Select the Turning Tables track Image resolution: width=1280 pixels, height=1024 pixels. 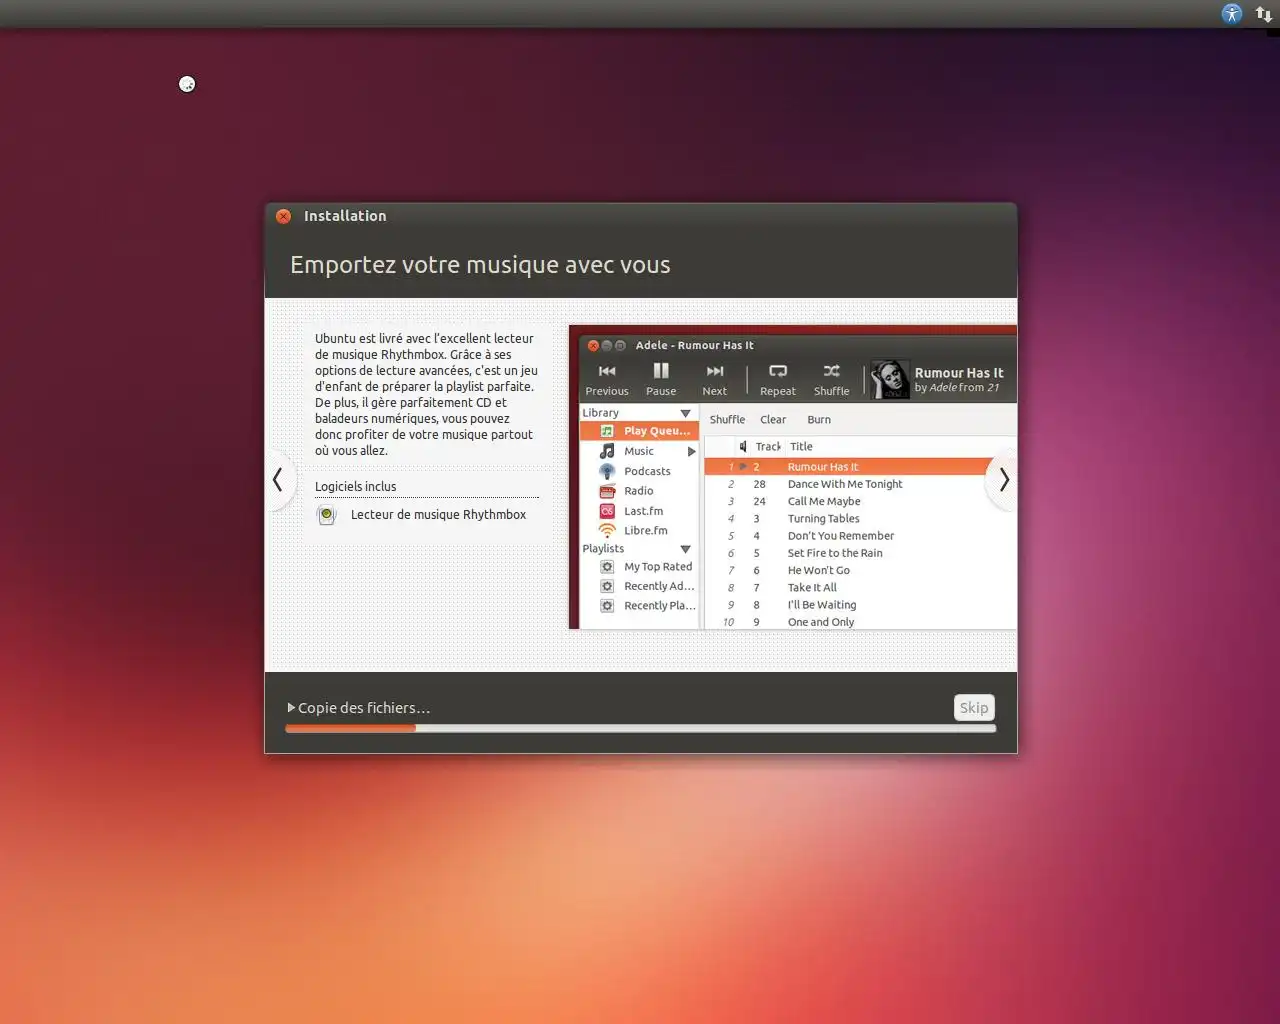click(860, 518)
